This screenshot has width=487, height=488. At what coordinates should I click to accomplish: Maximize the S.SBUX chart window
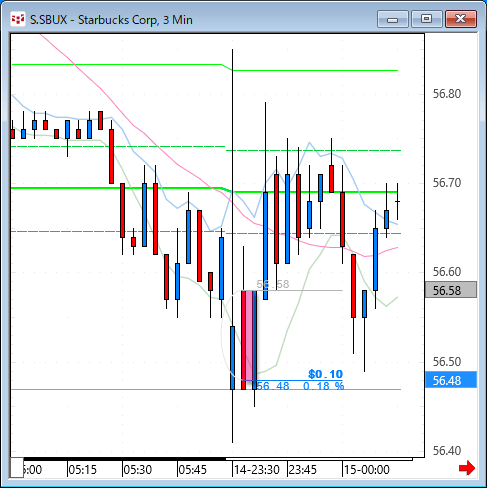pos(427,19)
